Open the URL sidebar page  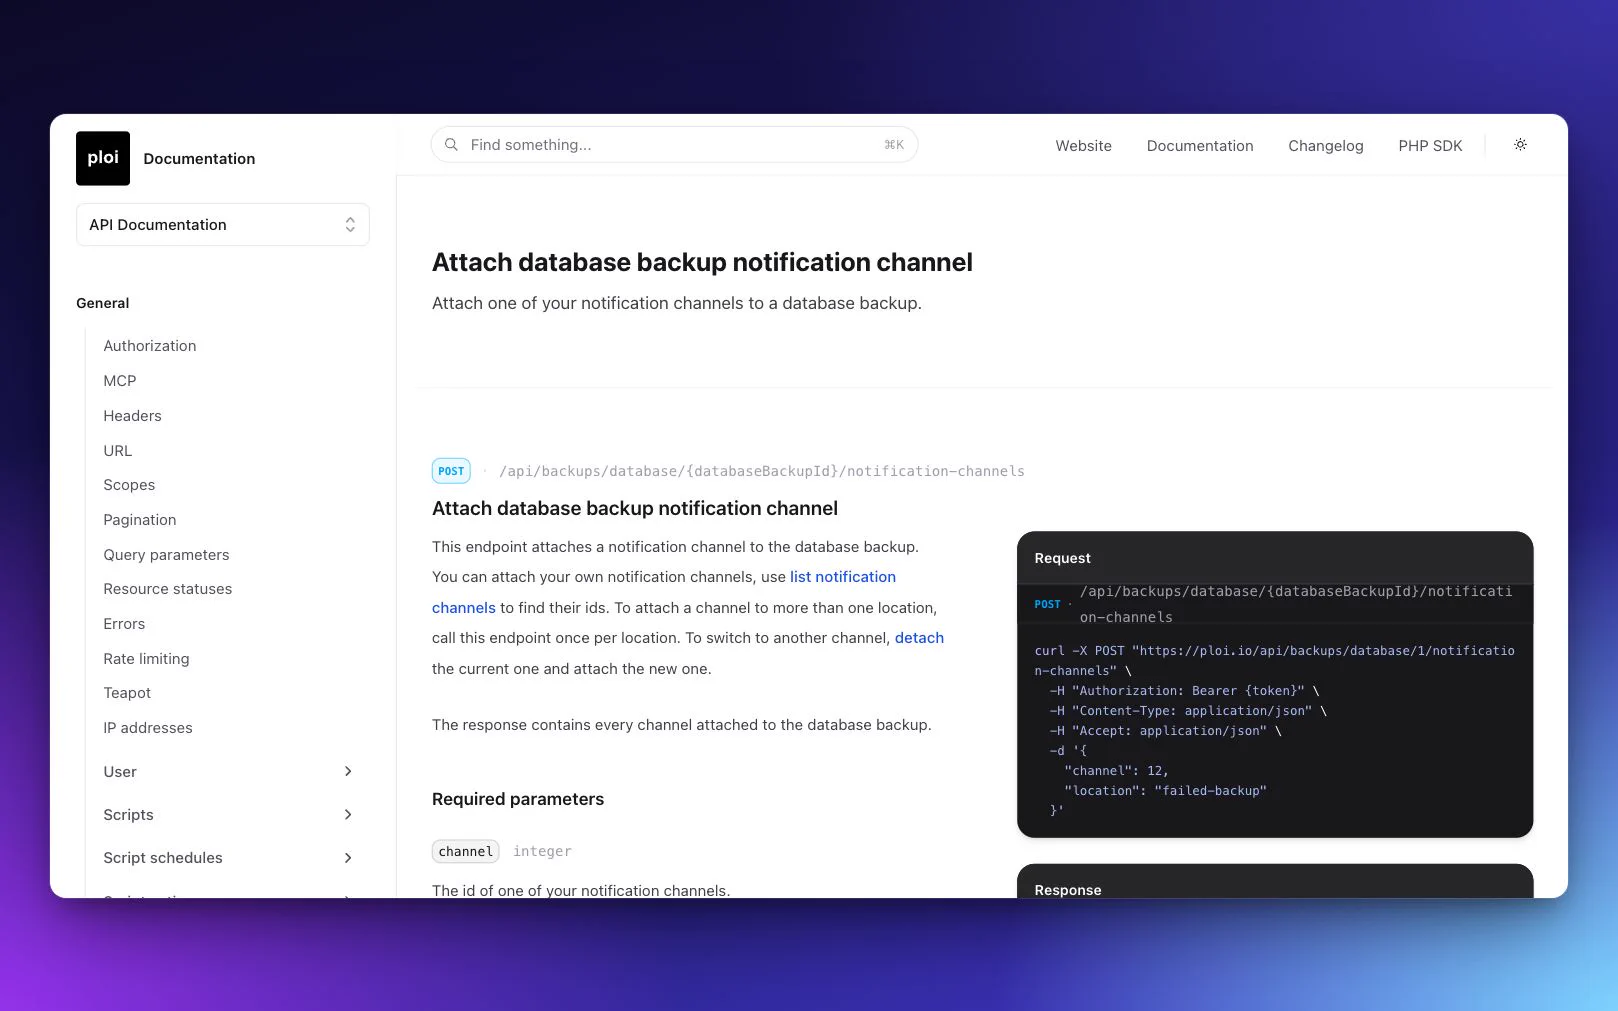pyautogui.click(x=118, y=451)
